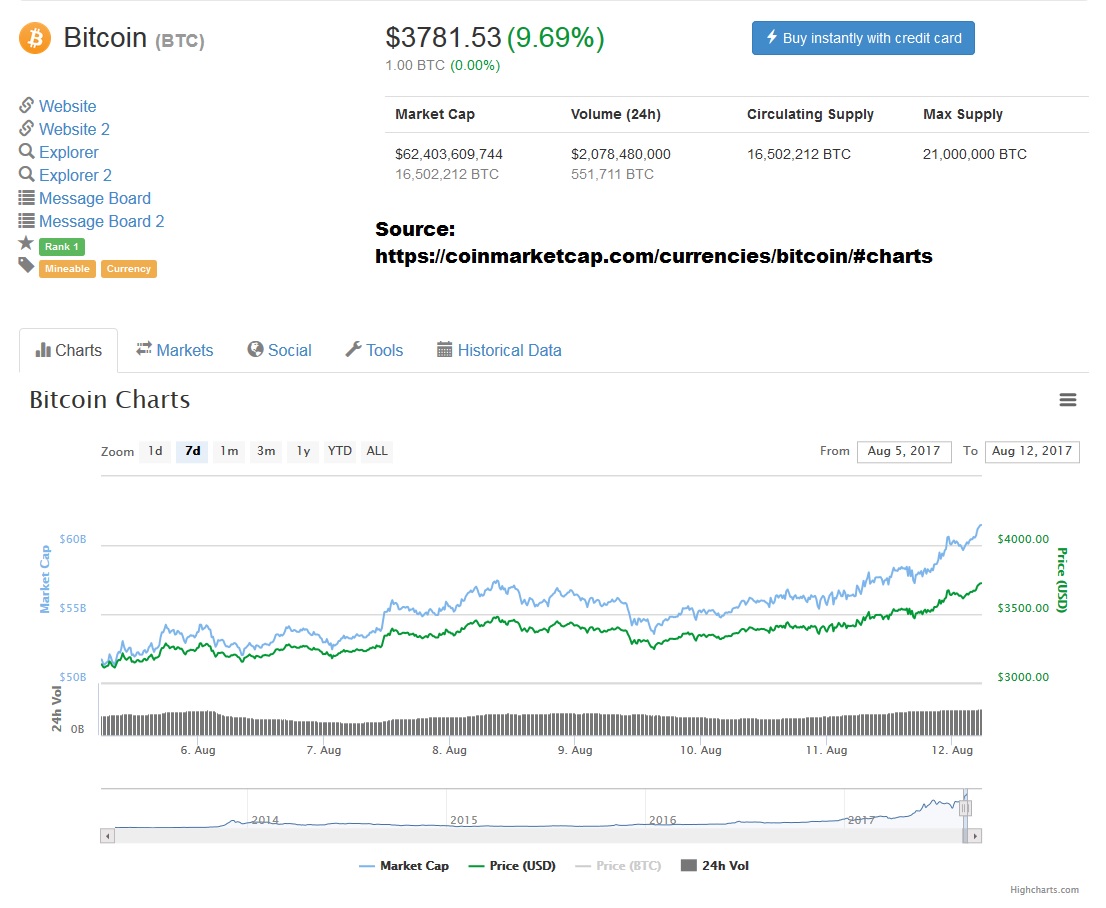Viewport: 1106px width, 908px height.
Task: Select the ALL zoom range
Action: tap(377, 451)
